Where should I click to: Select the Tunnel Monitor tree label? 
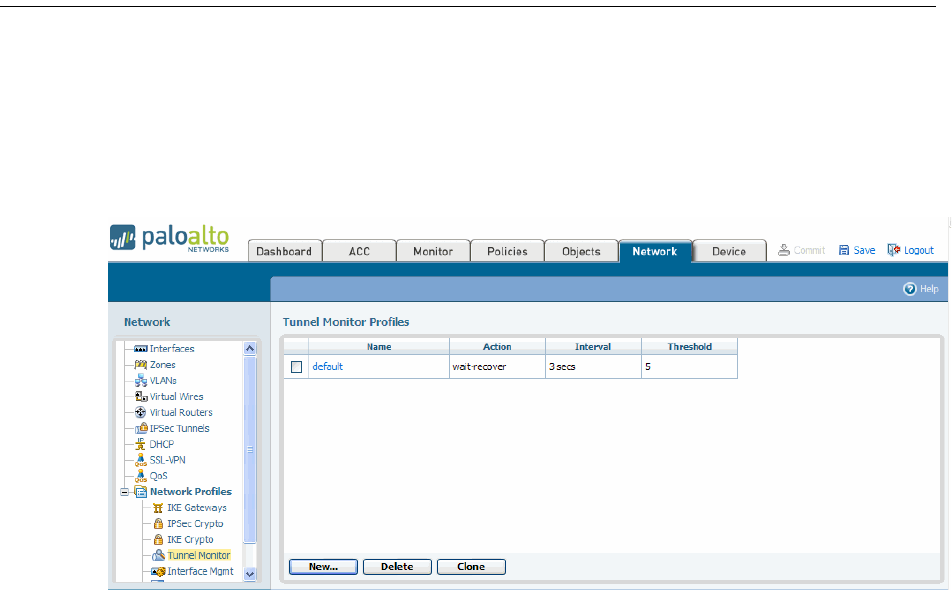click(199, 555)
